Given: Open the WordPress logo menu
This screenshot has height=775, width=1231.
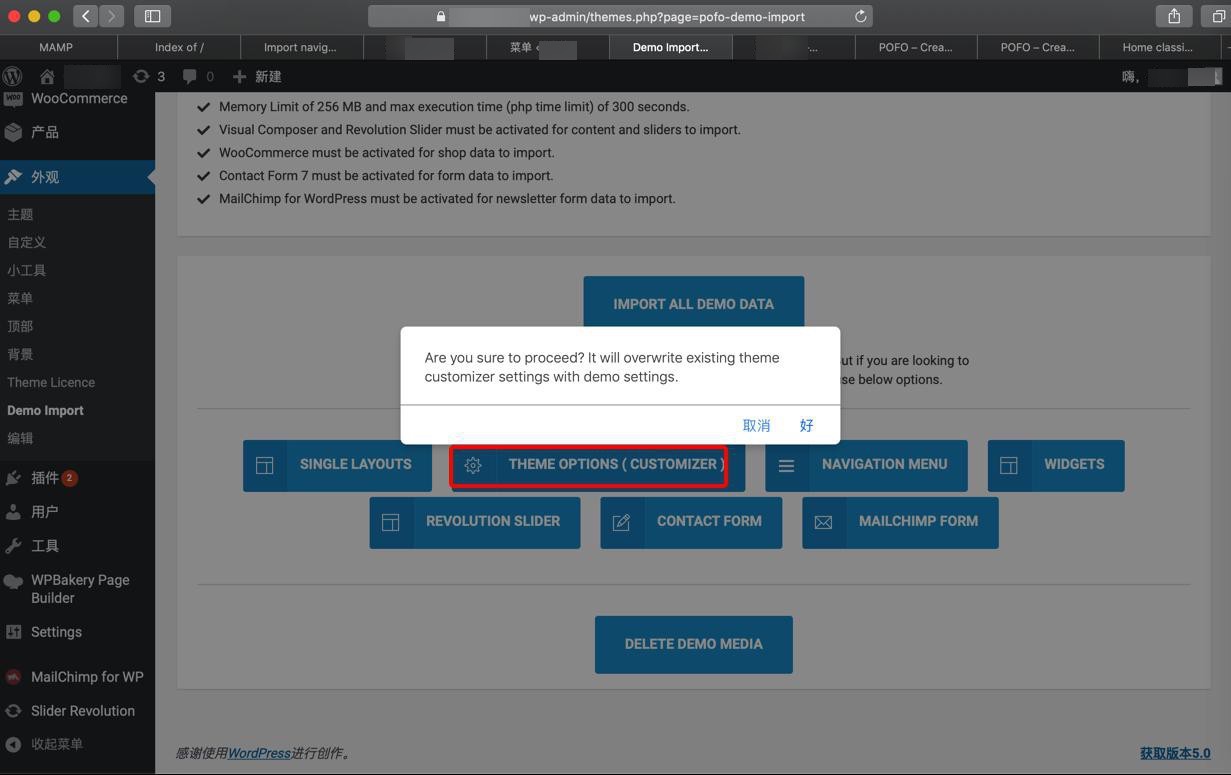Looking at the screenshot, I should tap(13, 76).
